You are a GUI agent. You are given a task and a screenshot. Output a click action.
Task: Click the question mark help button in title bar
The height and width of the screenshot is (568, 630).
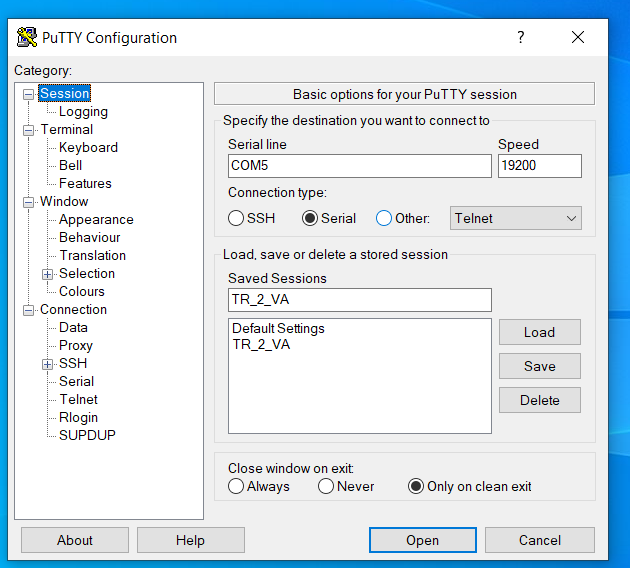[x=520, y=37]
